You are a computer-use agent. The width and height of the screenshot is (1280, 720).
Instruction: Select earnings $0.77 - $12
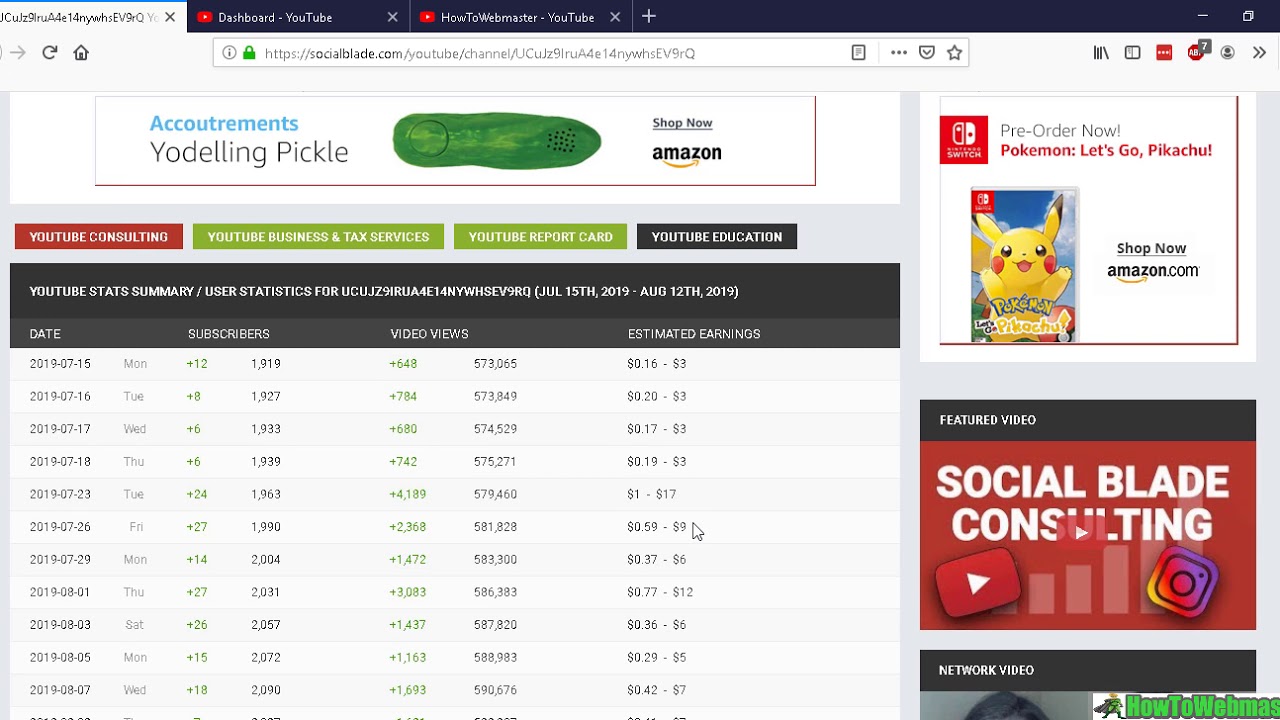point(660,592)
